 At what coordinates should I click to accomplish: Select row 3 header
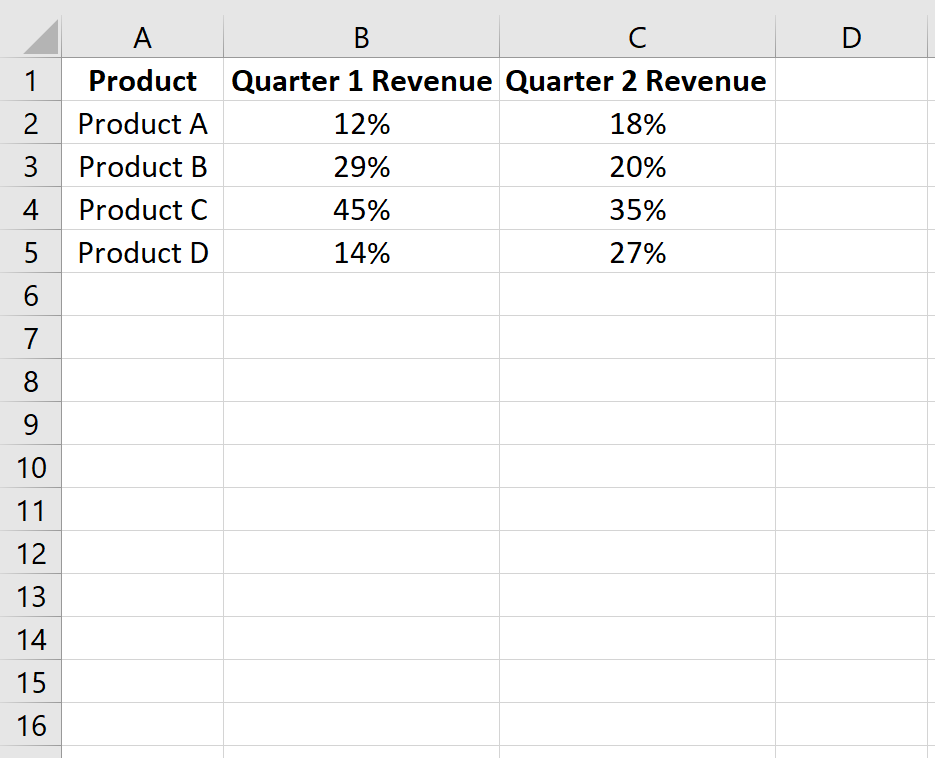coord(30,165)
